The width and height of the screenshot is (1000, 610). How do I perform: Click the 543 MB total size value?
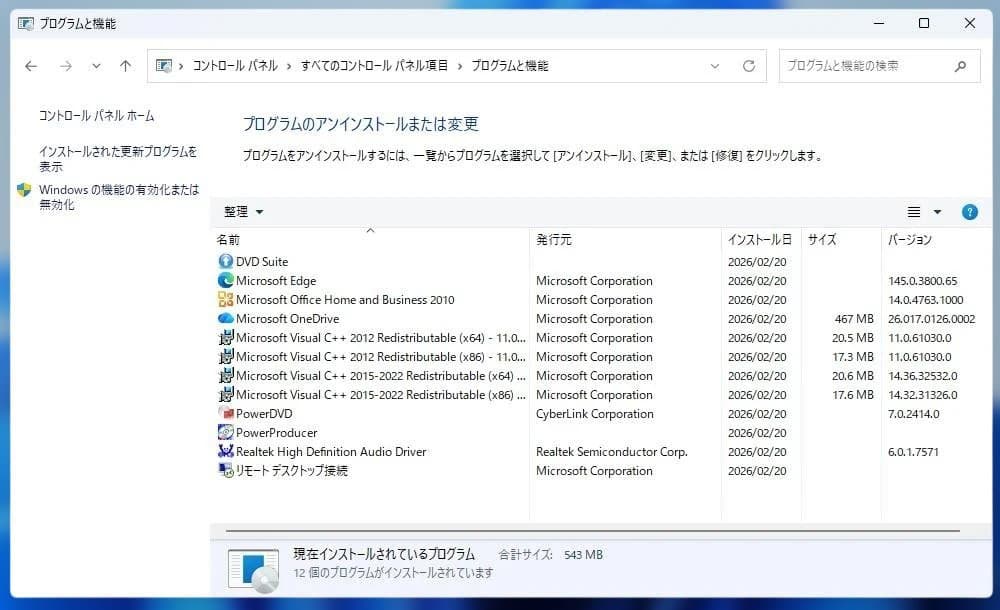point(583,554)
